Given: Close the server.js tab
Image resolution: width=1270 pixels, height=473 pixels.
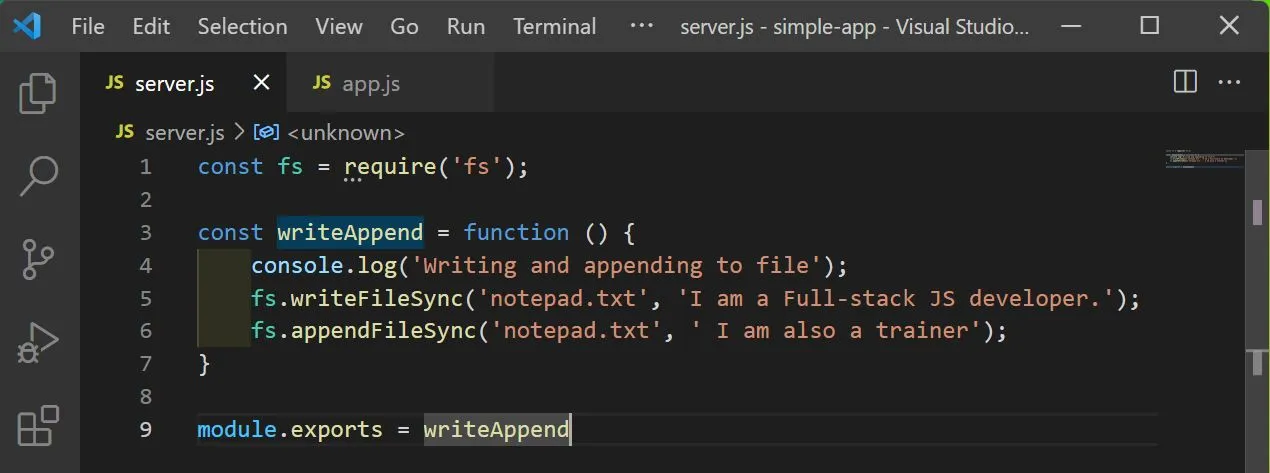Looking at the screenshot, I should pyautogui.click(x=261, y=83).
